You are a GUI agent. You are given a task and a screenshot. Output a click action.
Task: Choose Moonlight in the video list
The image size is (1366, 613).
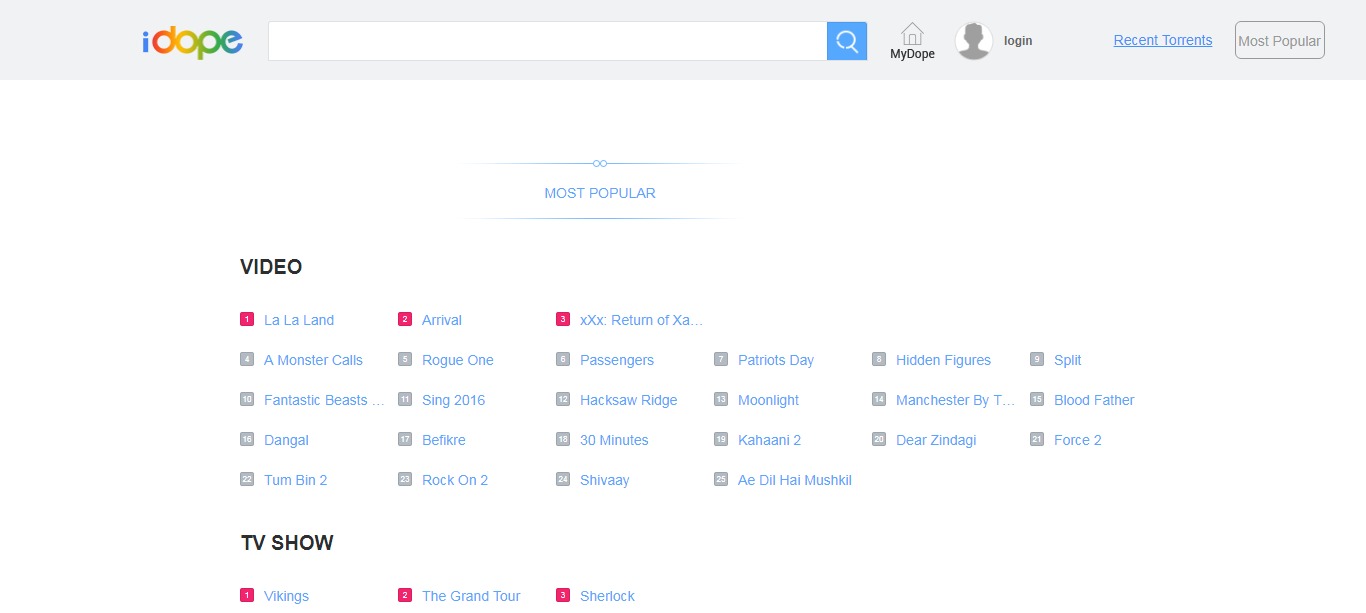pyautogui.click(x=768, y=400)
